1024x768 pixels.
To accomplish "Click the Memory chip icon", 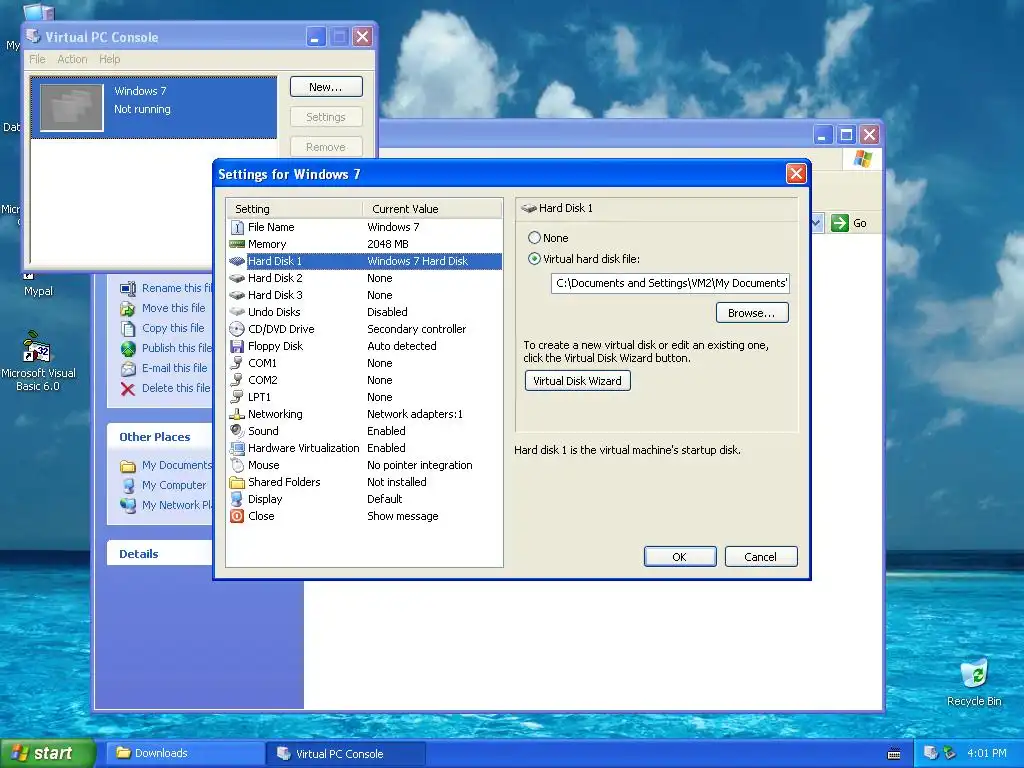I will 237,244.
